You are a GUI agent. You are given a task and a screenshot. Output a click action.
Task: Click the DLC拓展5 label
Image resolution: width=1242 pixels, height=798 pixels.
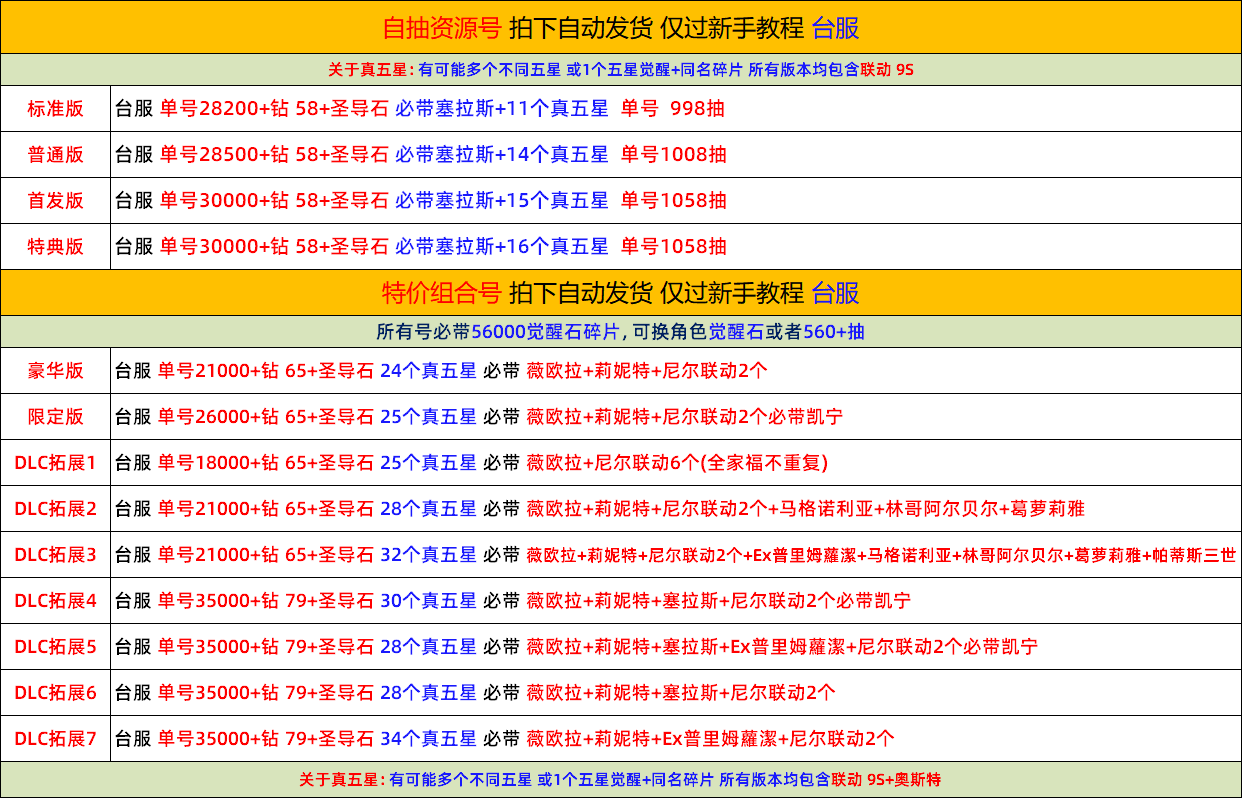click(55, 647)
